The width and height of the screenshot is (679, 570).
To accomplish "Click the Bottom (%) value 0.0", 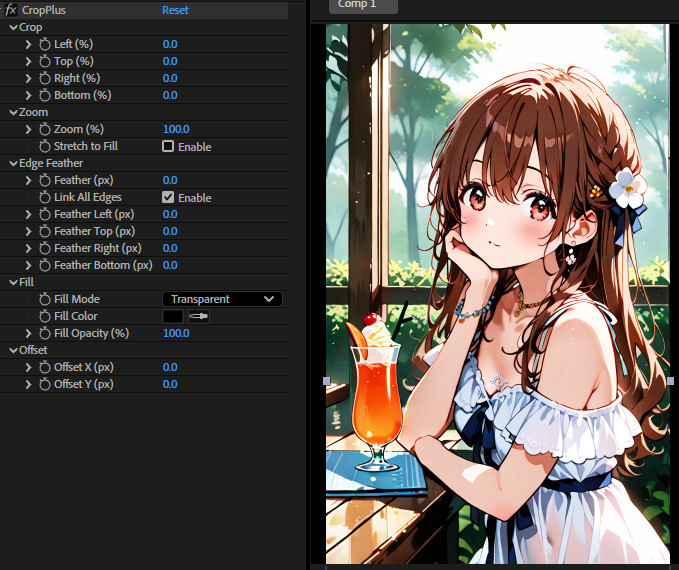I will [170, 95].
